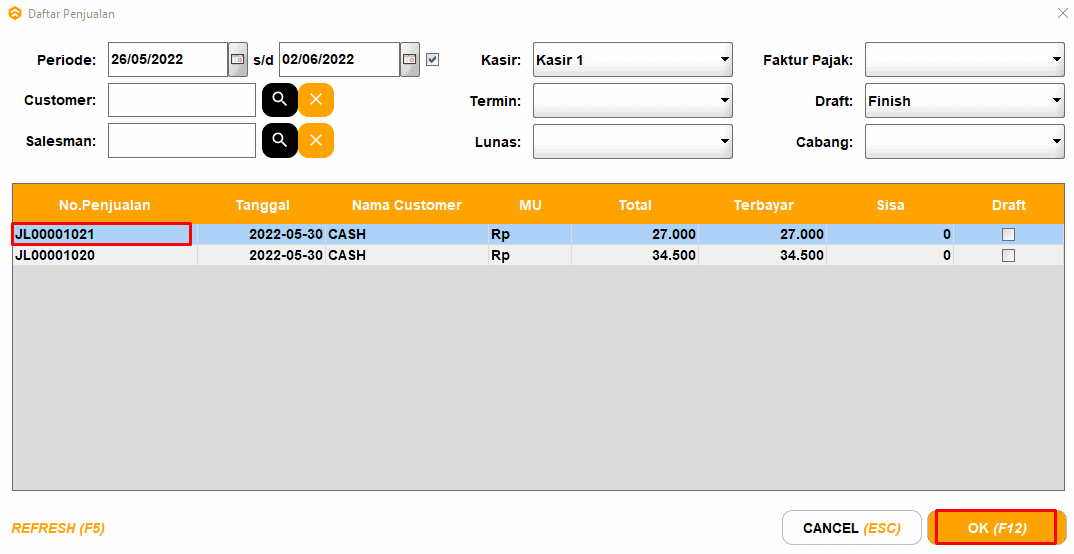
Task: Tick Draft checkbox for JL00001021
Action: pyautogui.click(x=1008, y=234)
